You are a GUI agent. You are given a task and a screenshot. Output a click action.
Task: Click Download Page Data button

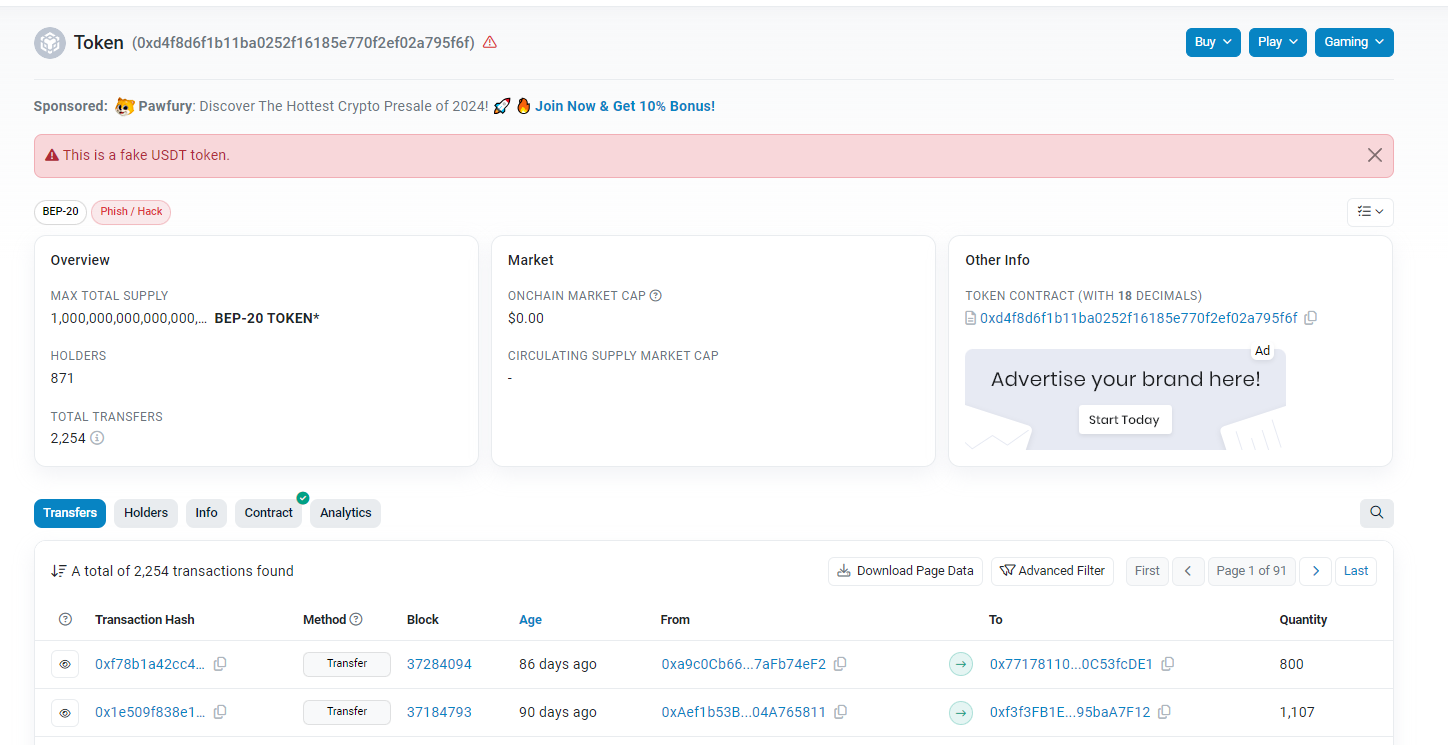(905, 571)
